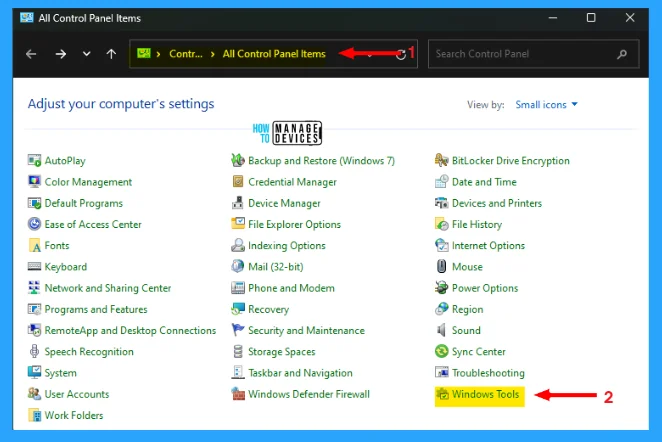This screenshot has height=442, width=662.
Task: Open the Date and Time icon
Action: (441, 182)
